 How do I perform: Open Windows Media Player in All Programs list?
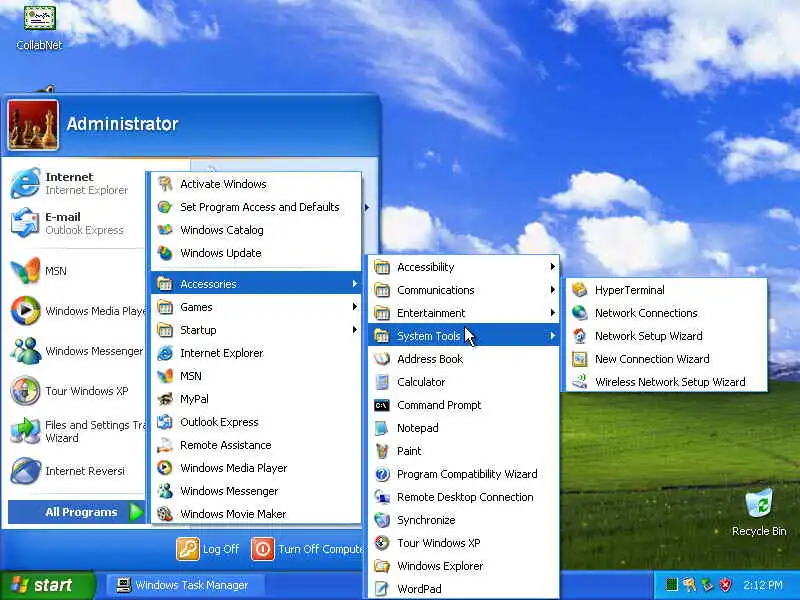[x=256, y=468]
